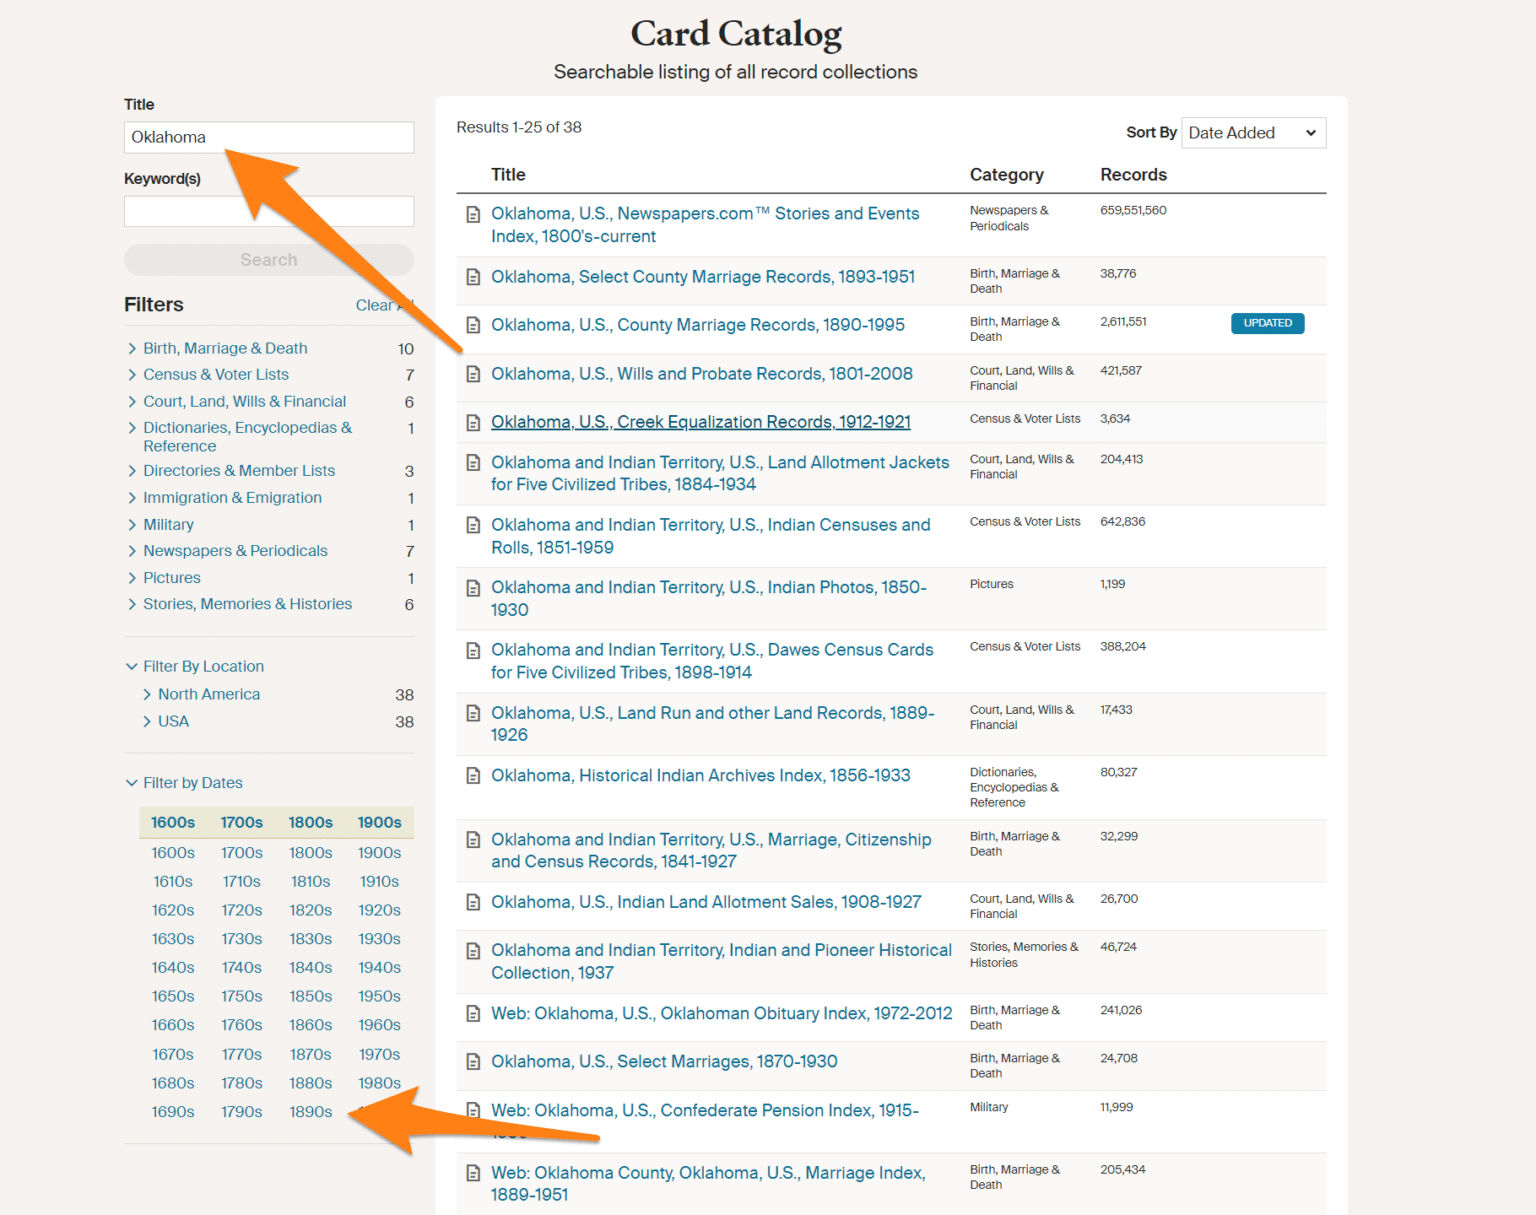Click the document icon beside Creek Equalization Records
The image size is (1536, 1215).
pos(473,421)
